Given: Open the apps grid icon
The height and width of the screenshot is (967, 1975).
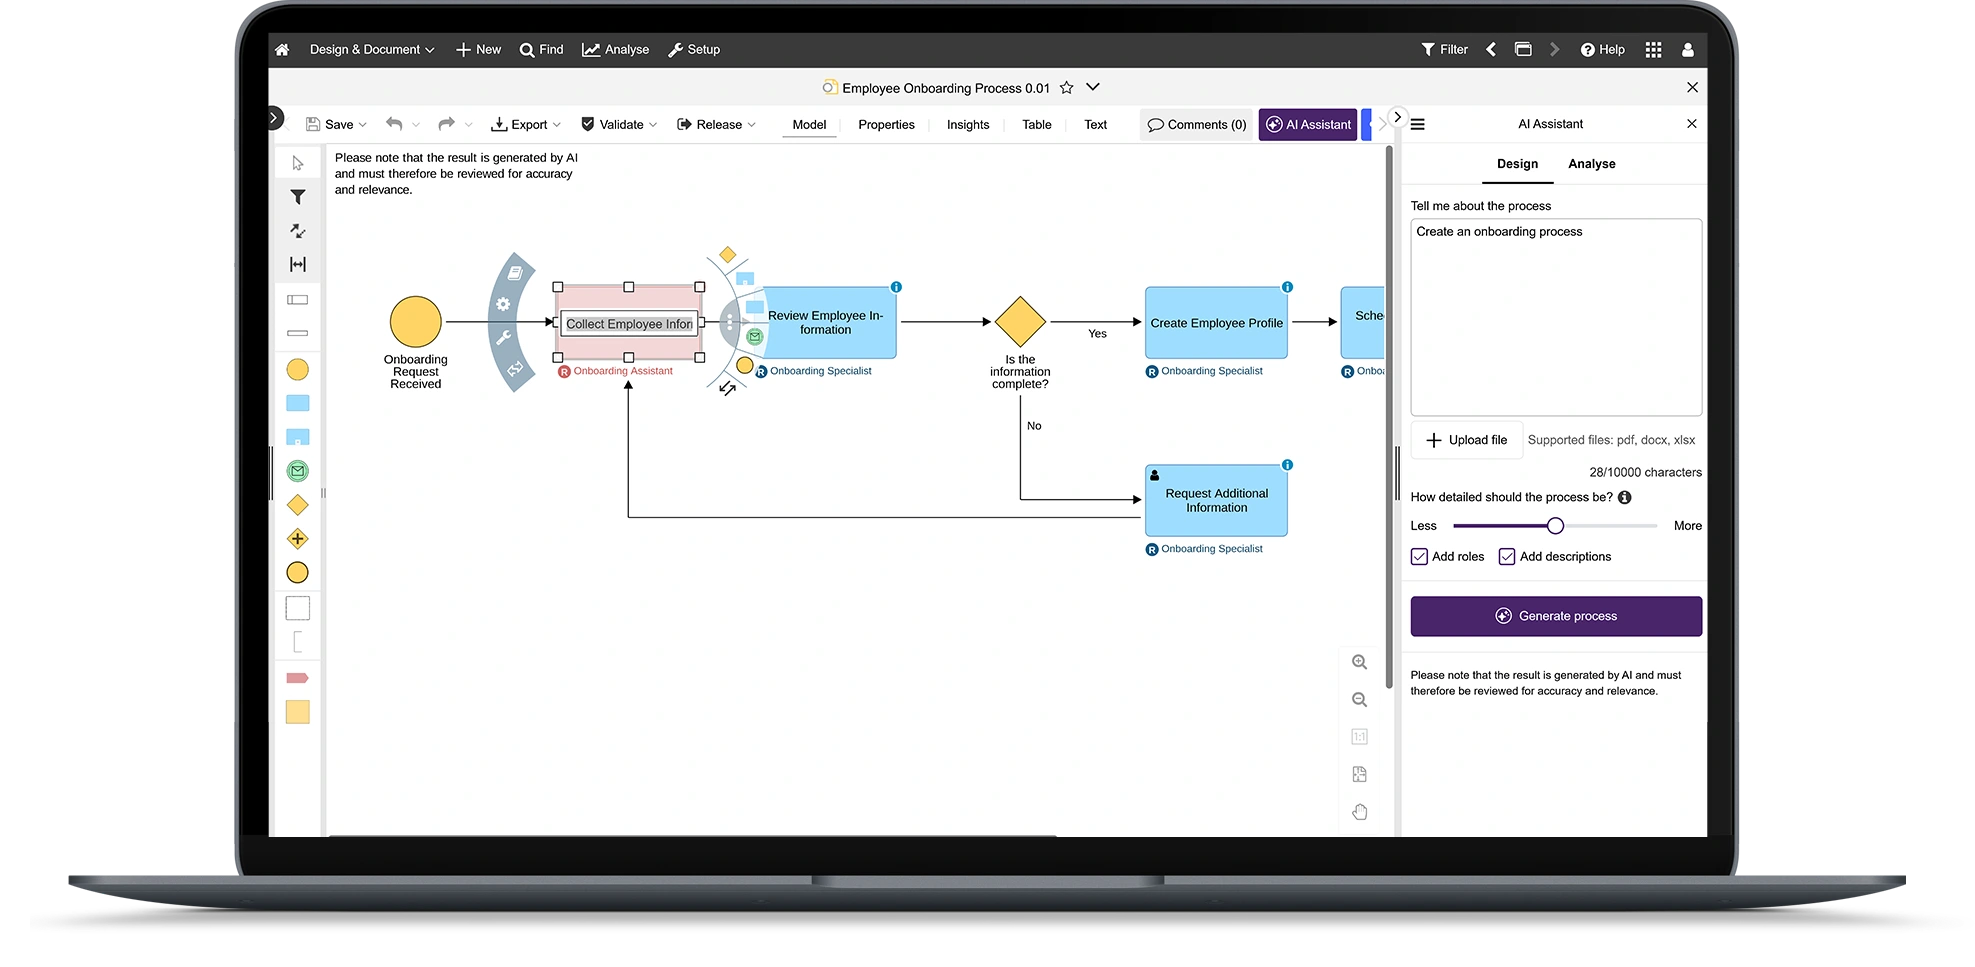Looking at the screenshot, I should [1653, 50].
